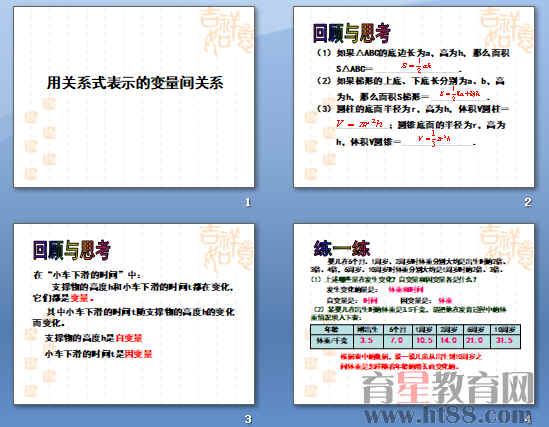Click the red word 变量 on slide 3

point(79,298)
